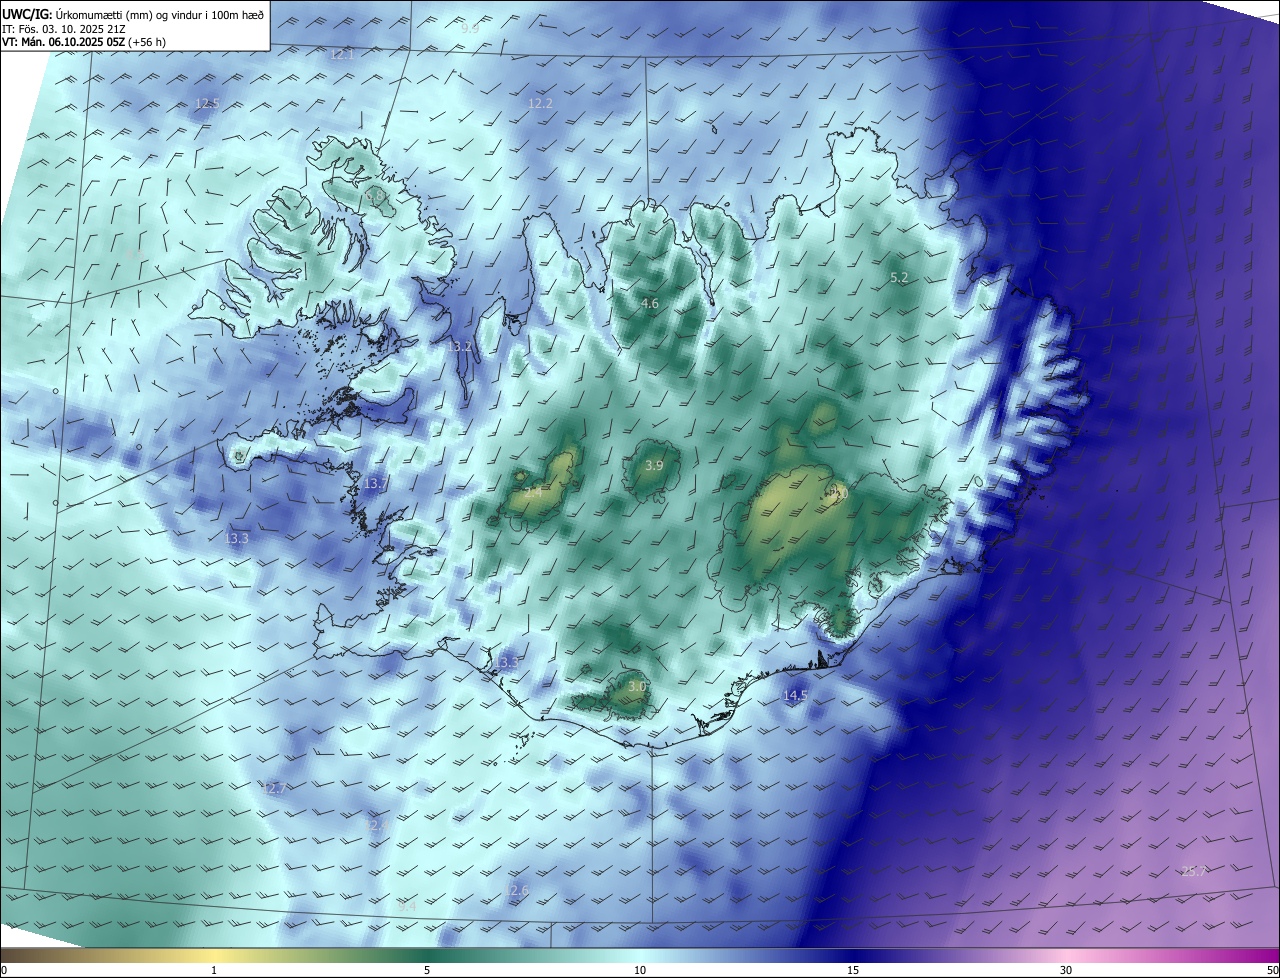
Task: Click the 12.7 value label in the southwest sea
Action: [x=274, y=789]
